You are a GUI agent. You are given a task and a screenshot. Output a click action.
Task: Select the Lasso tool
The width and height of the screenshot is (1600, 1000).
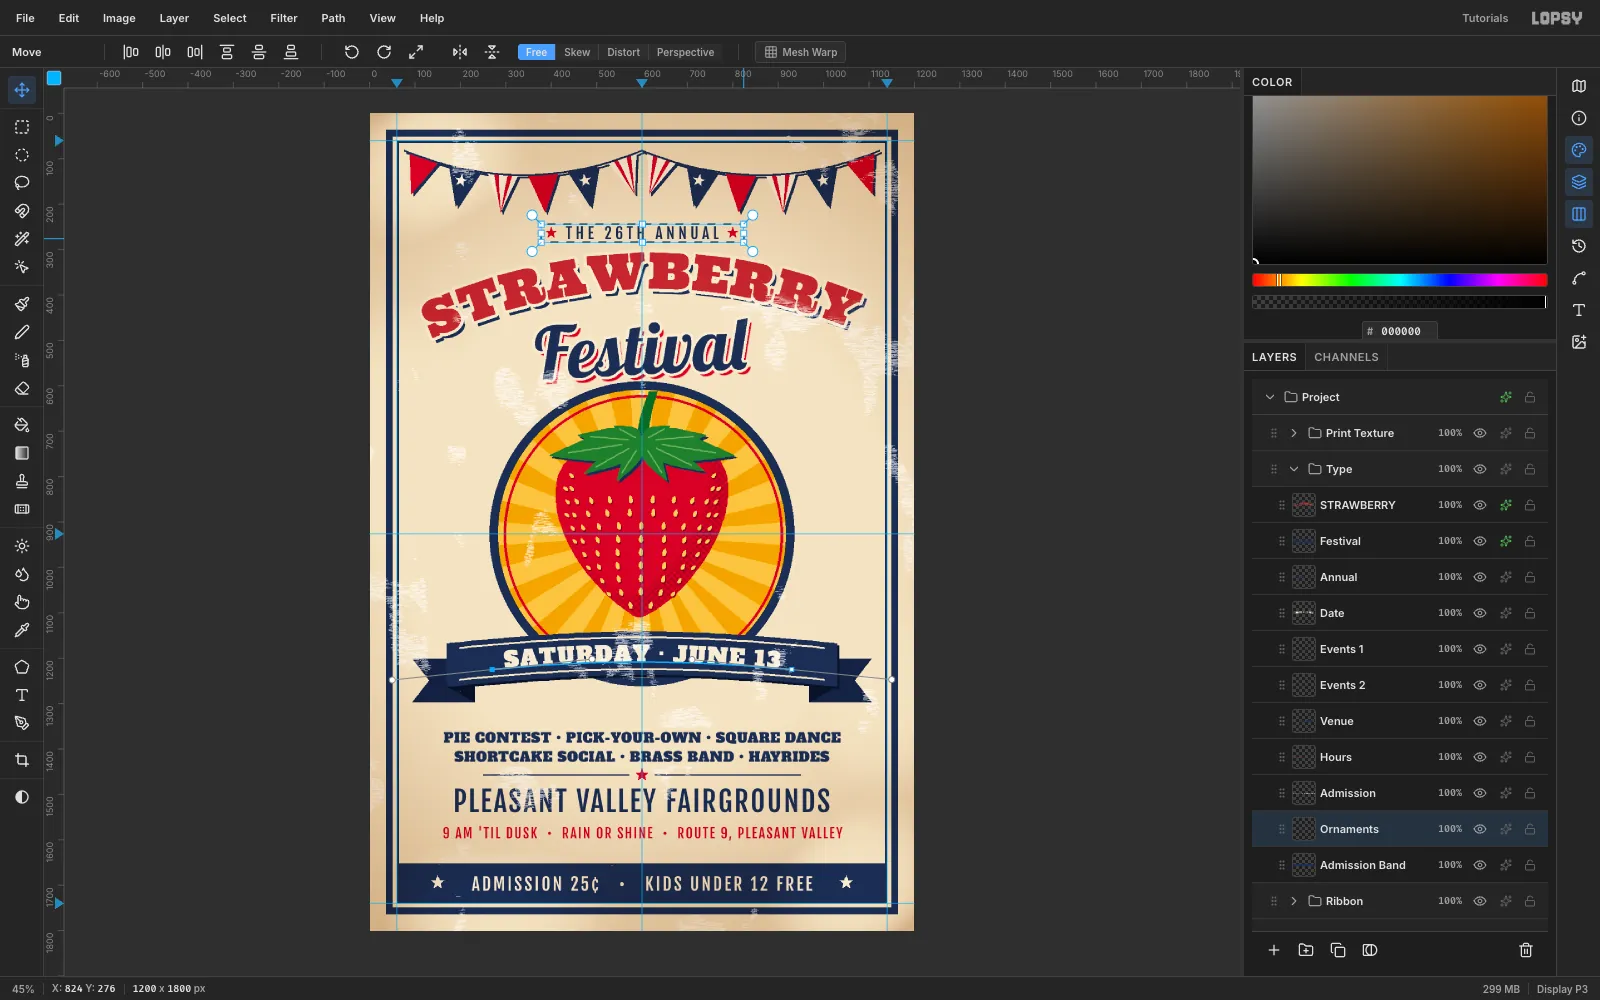click(22, 183)
